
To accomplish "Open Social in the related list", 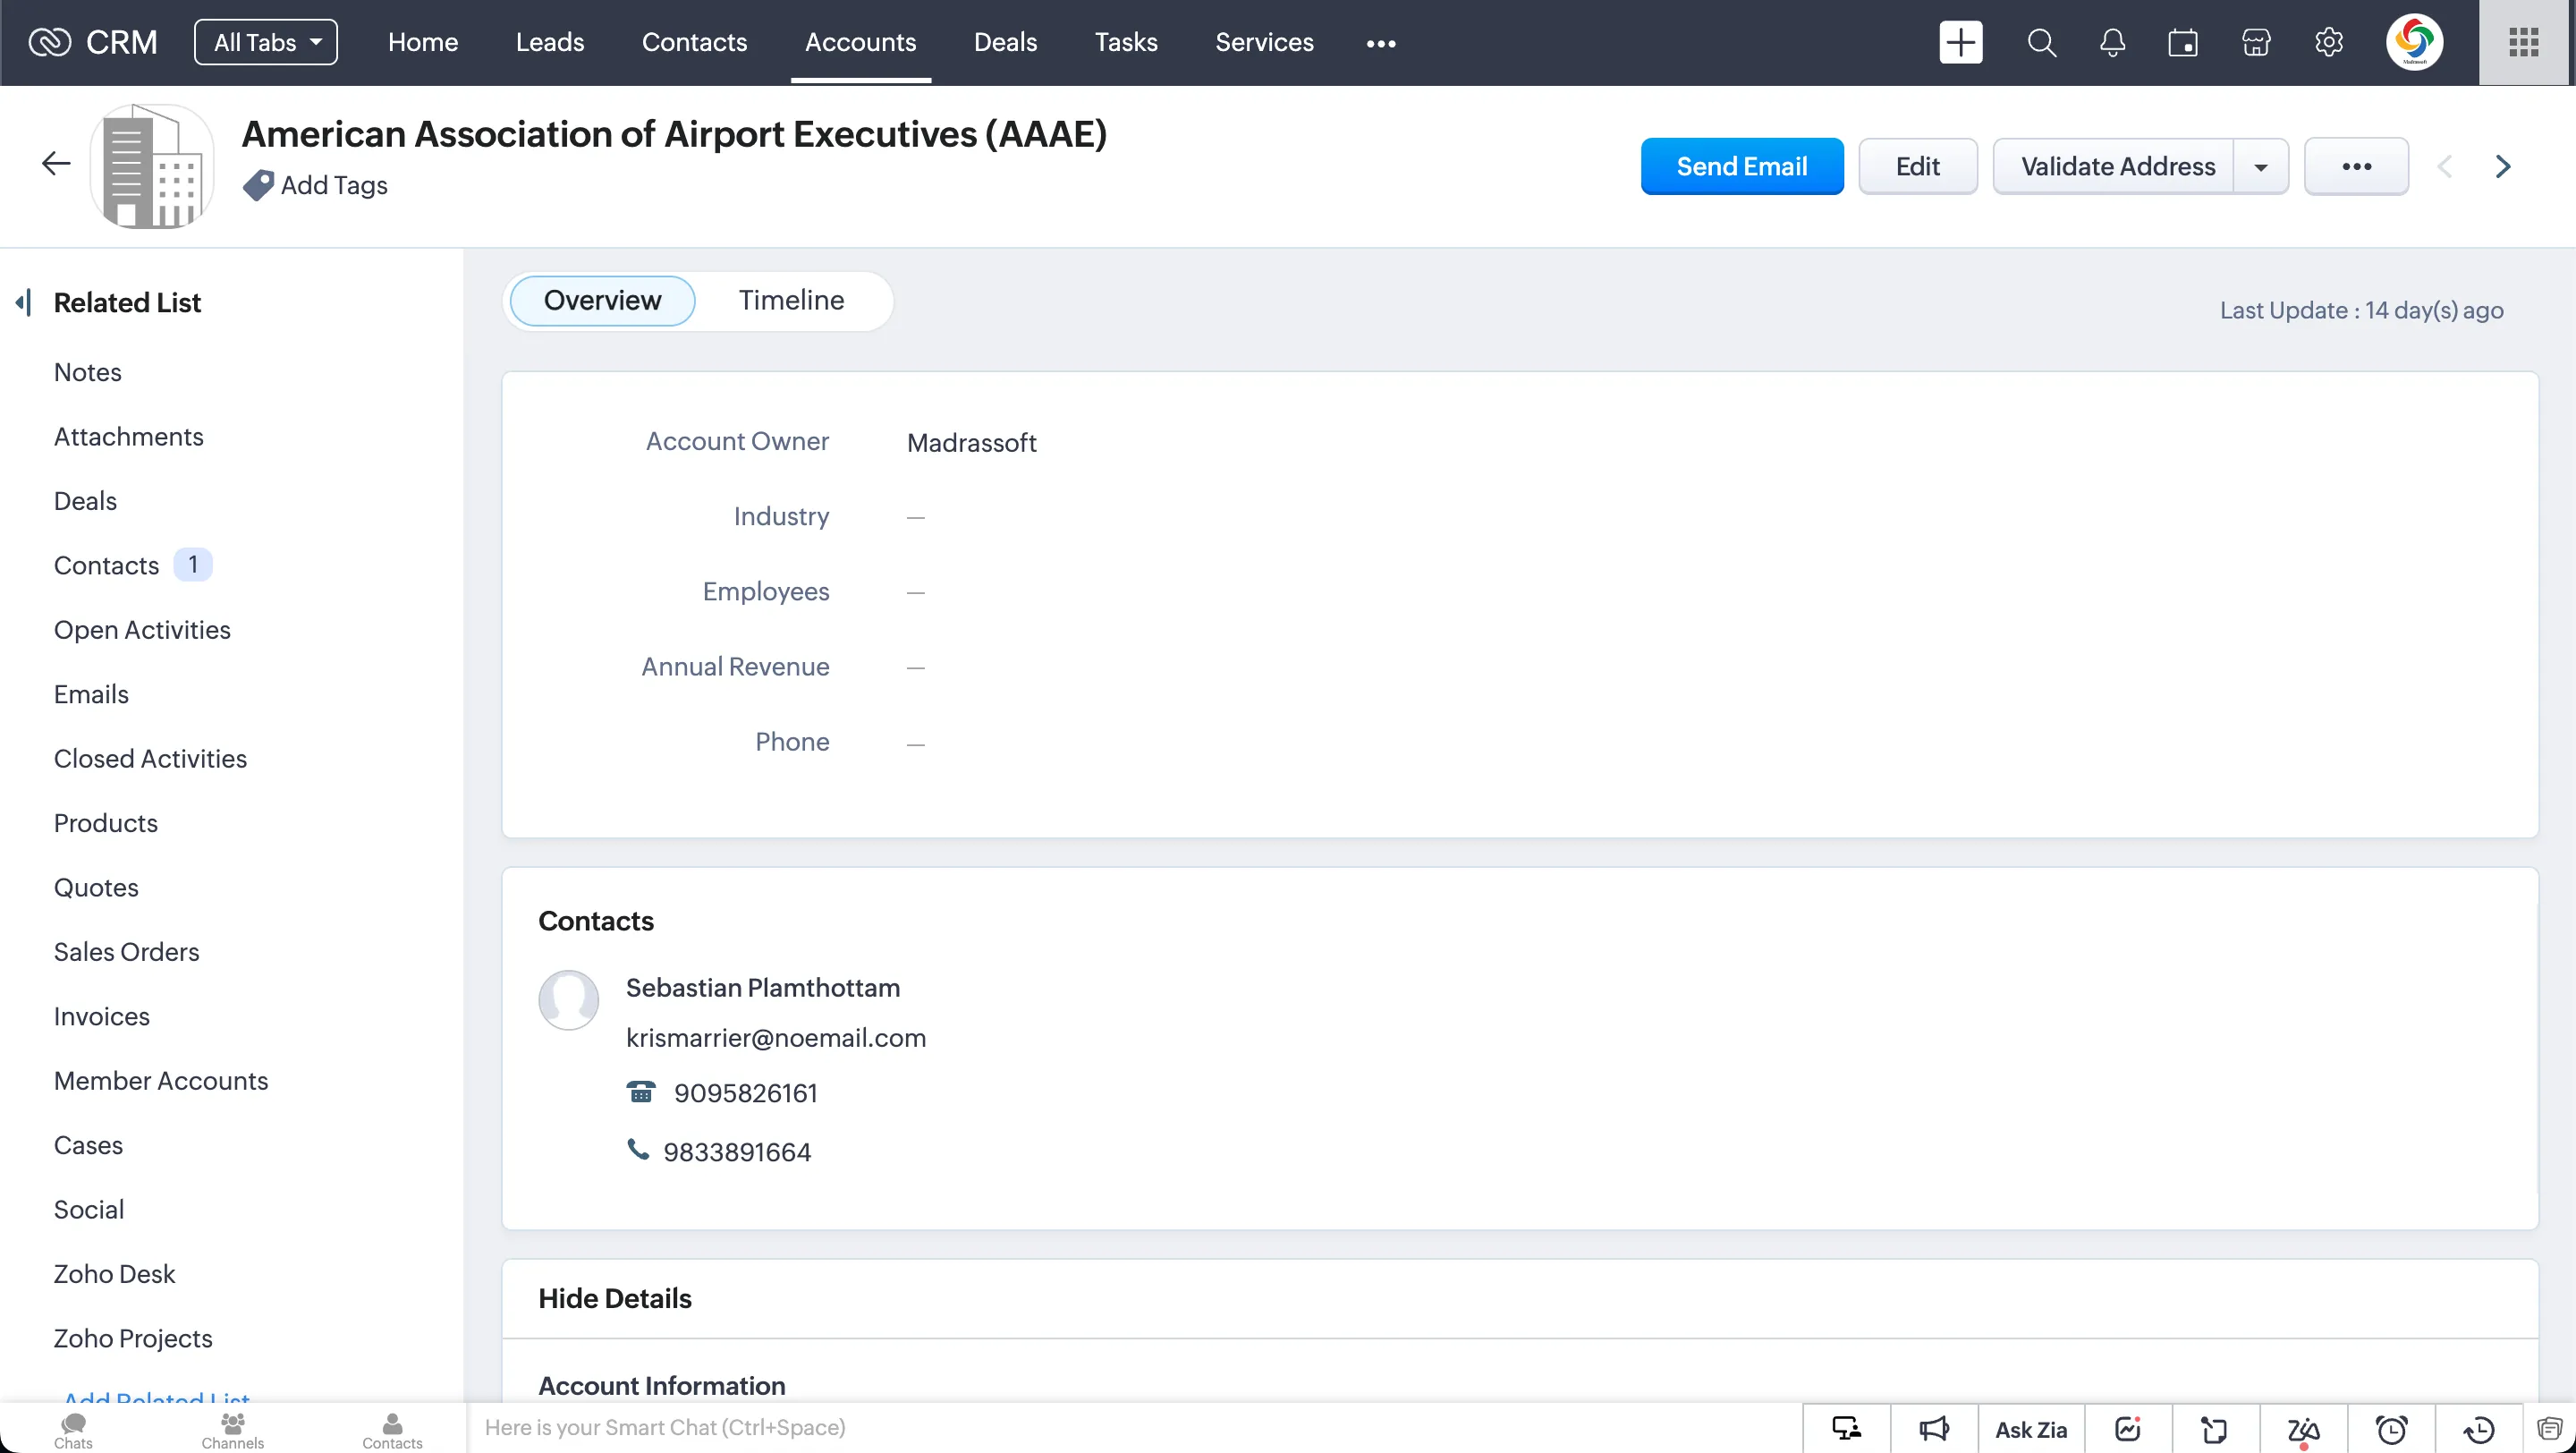I will pyautogui.click(x=89, y=1209).
